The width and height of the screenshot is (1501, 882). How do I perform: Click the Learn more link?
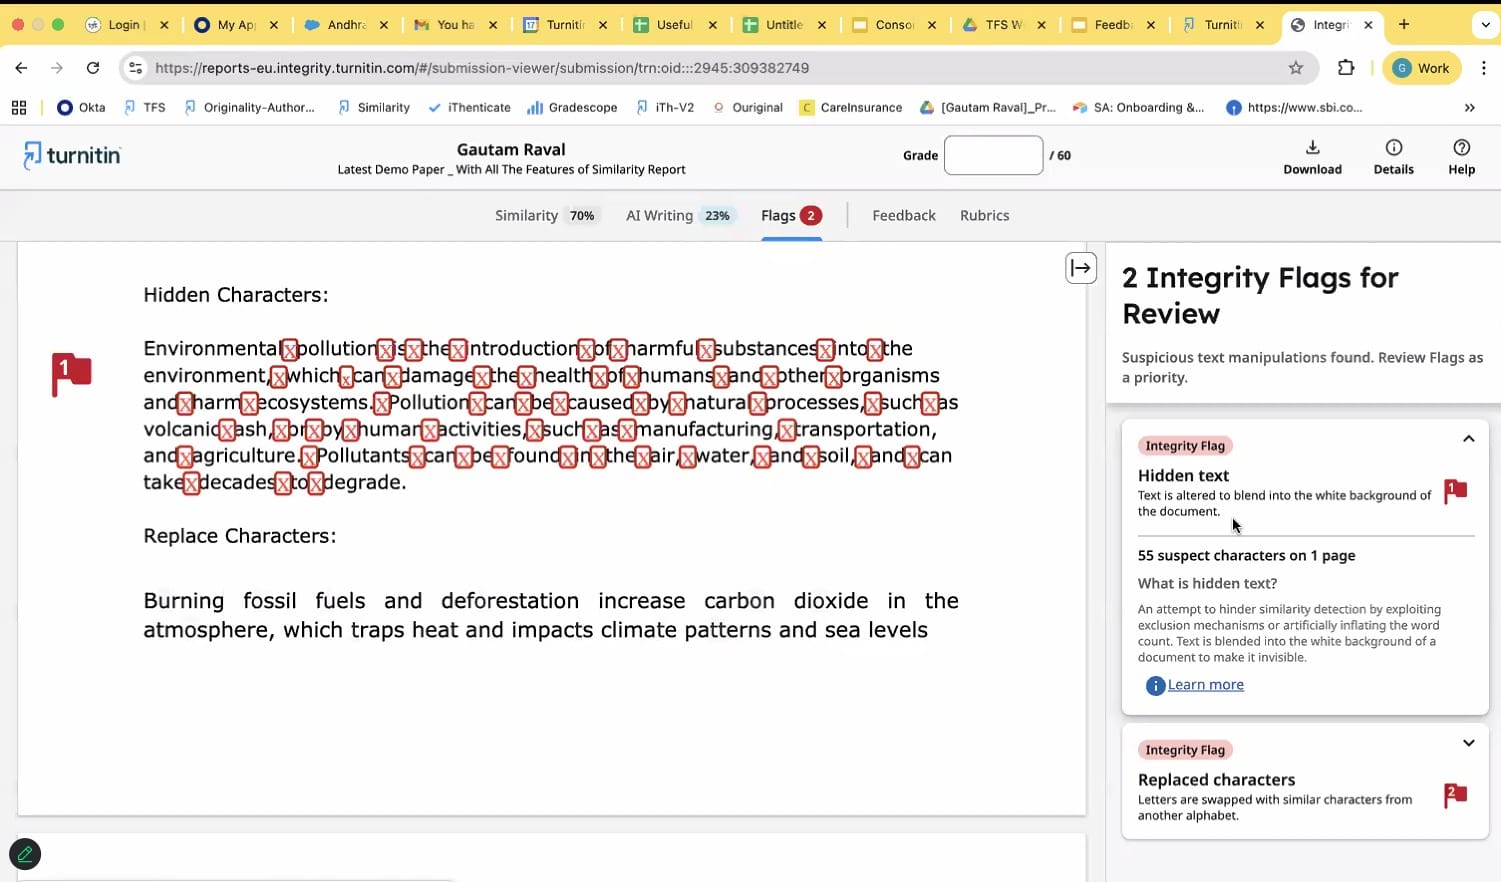tap(1205, 685)
